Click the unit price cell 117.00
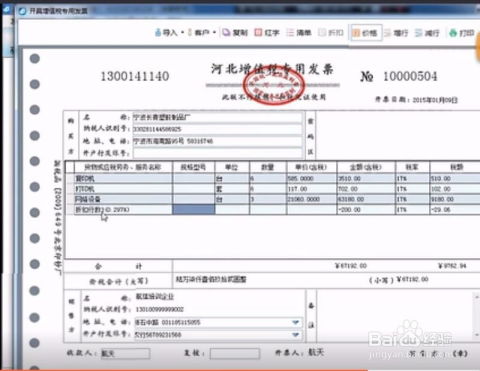Image resolution: width=480 pixels, height=371 pixels. click(x=312, y=189)
